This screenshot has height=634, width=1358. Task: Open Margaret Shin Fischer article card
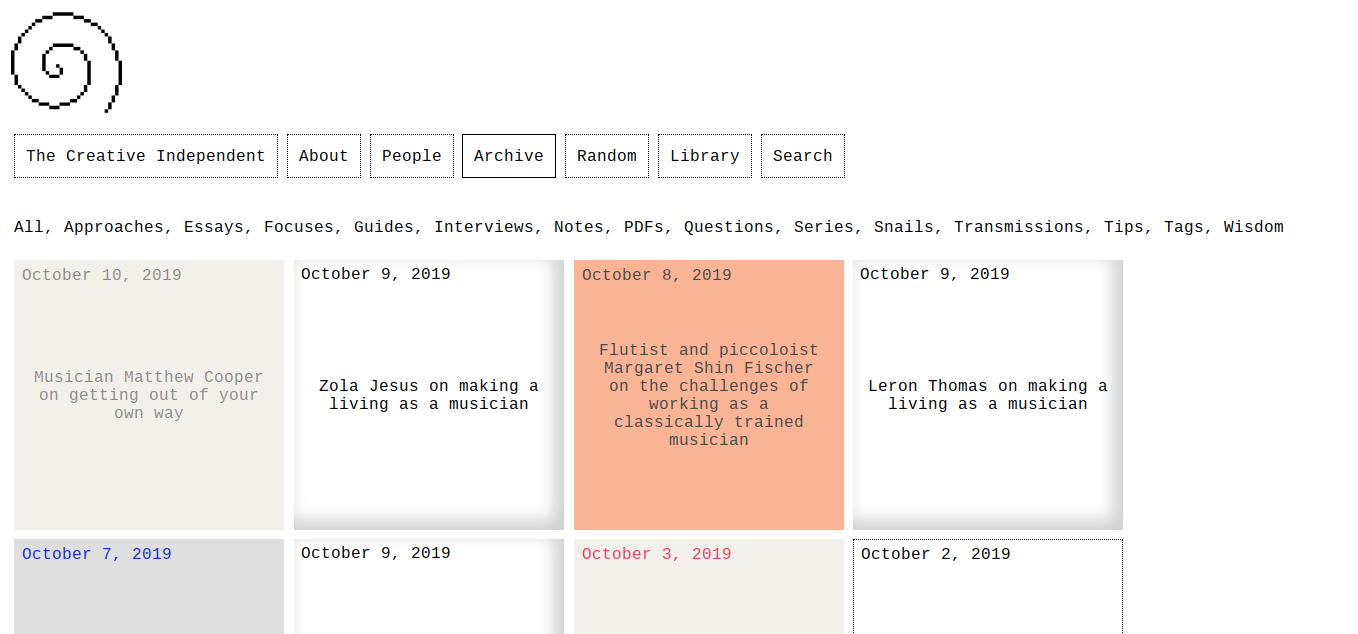[709, 395]
